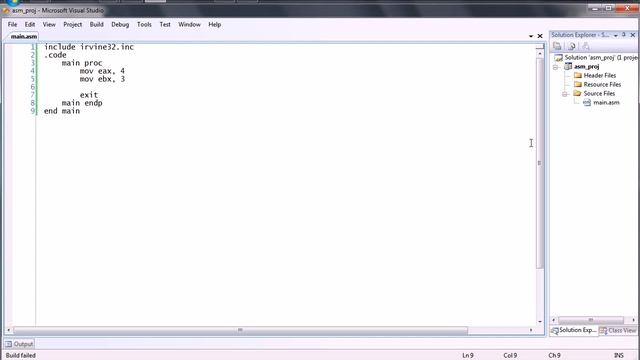The width and height of the screenshot is (640, 360).
Task: Select the Resource Files tree item
Action: (602, 84)
